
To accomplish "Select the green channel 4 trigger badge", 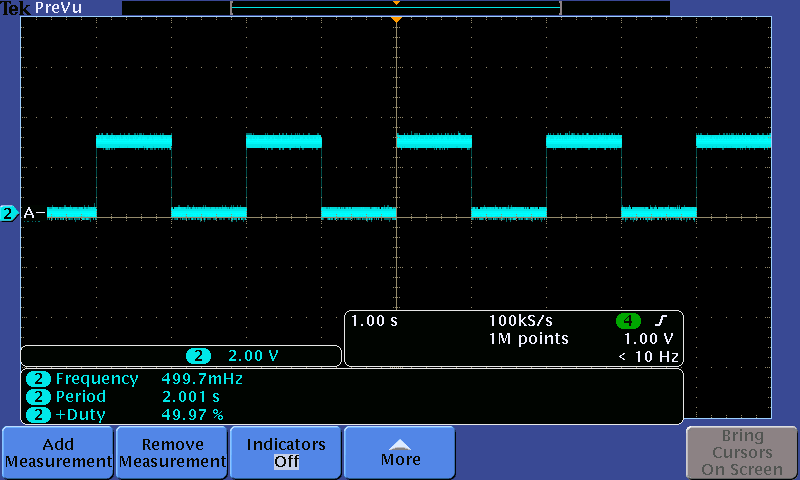I will pyautogui.click(x=628, y=321).
